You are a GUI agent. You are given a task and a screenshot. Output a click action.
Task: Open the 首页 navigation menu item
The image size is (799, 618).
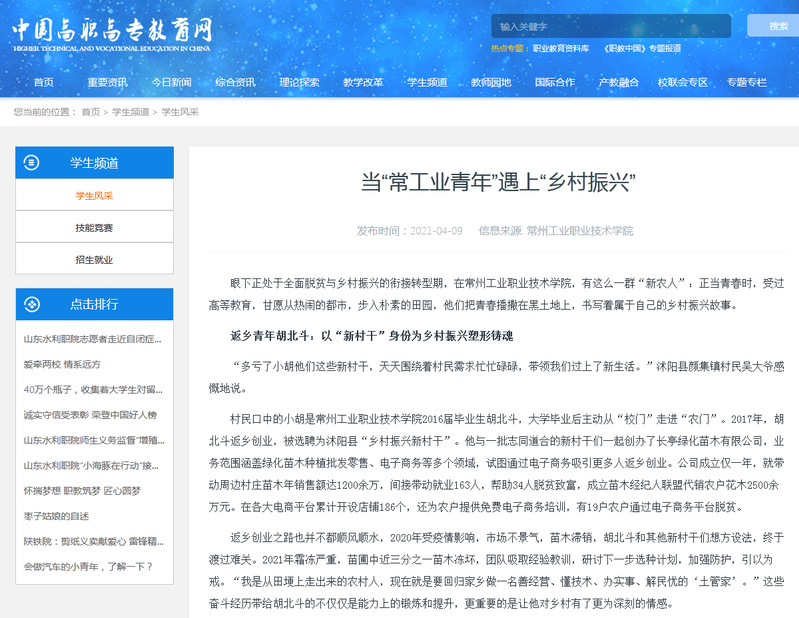[x=43, y=82]
